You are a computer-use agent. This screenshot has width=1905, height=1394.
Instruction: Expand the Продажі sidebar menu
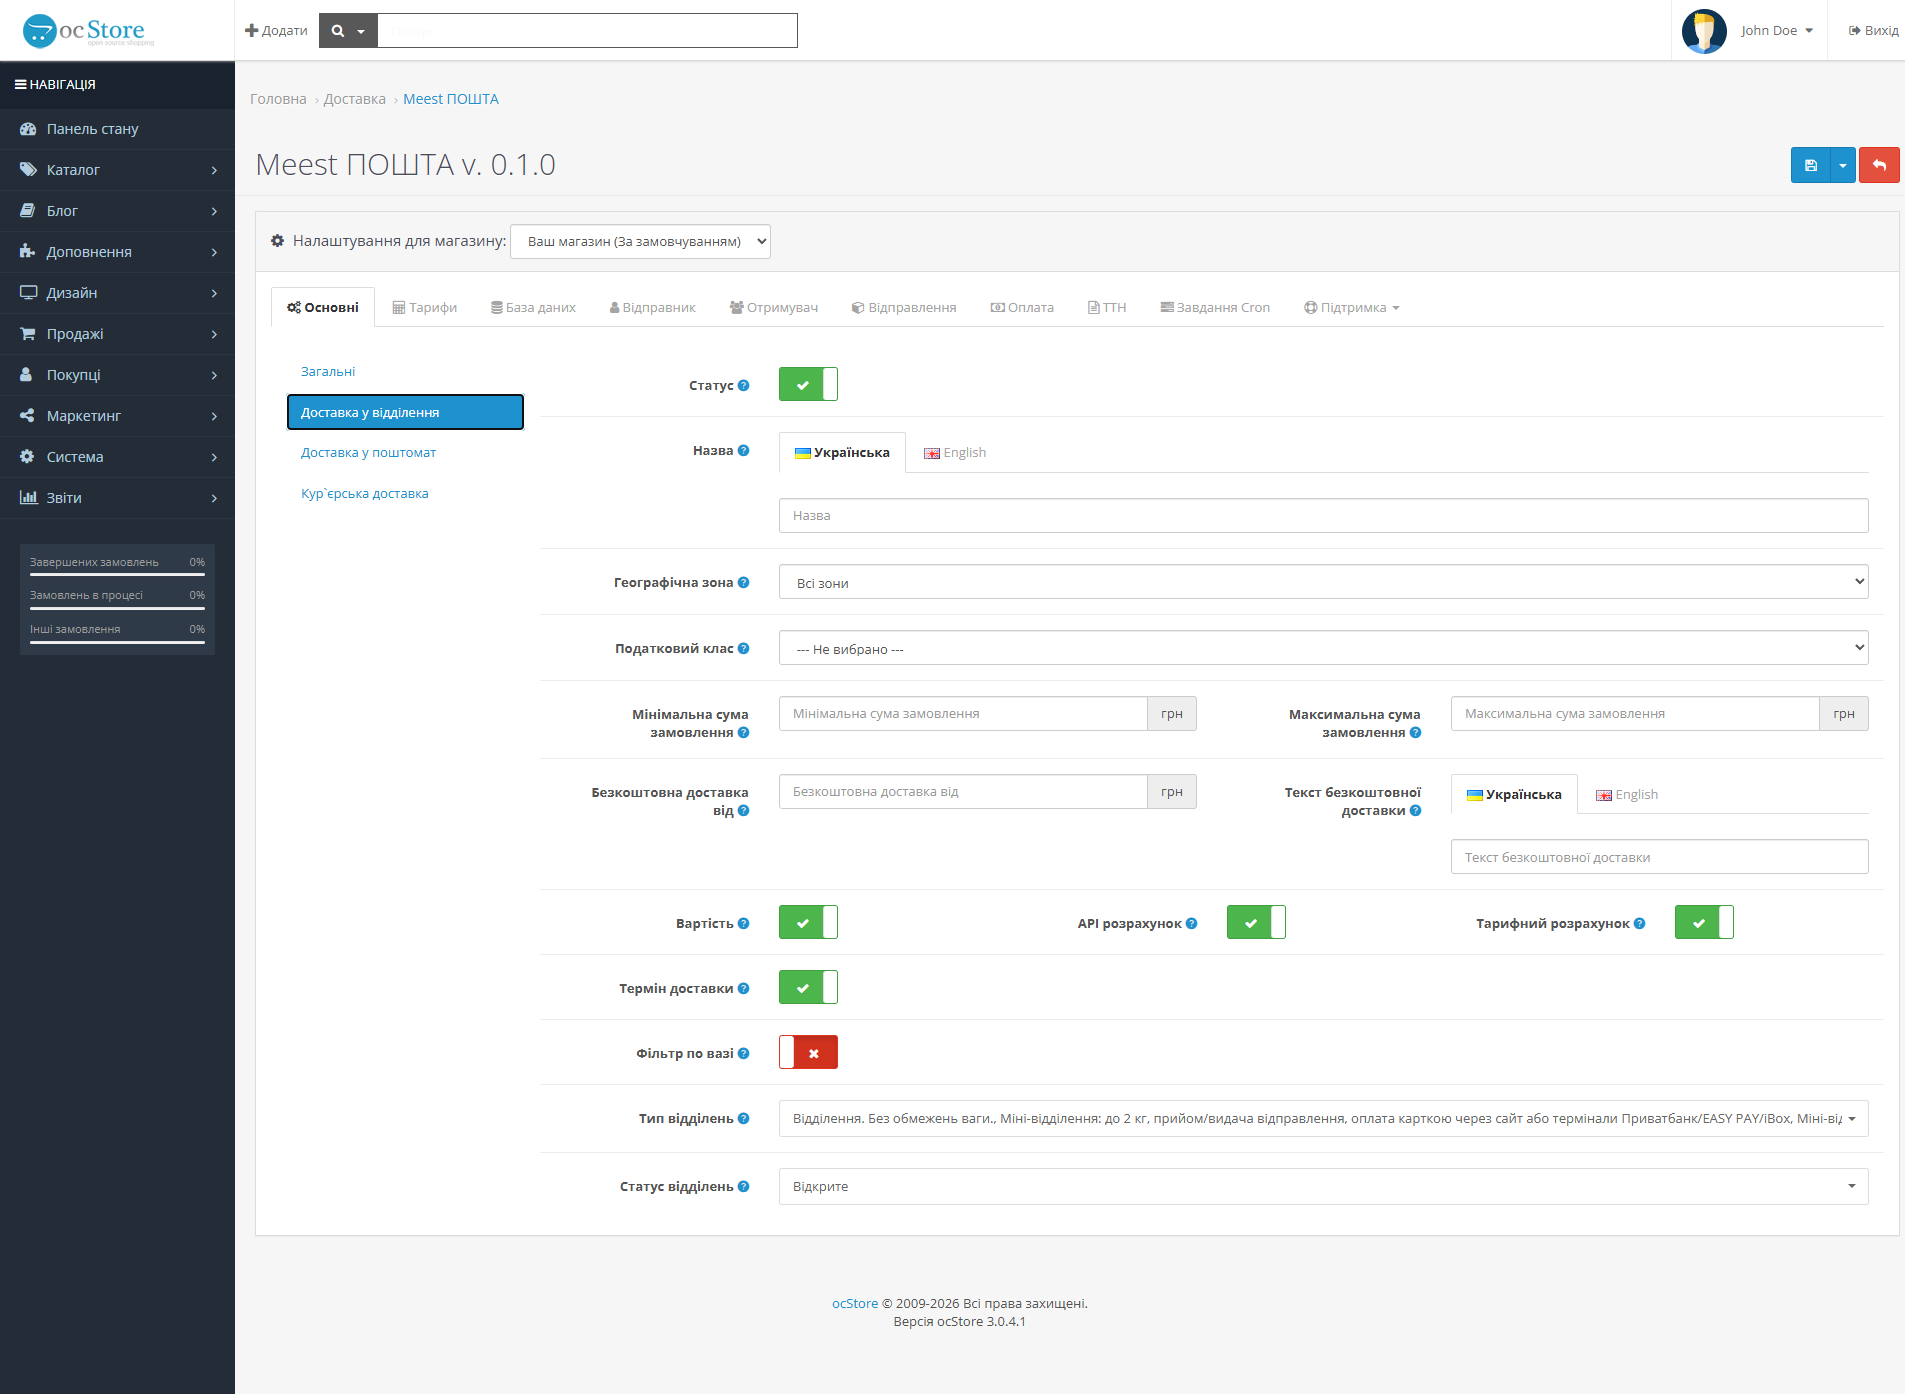(117, 334)
